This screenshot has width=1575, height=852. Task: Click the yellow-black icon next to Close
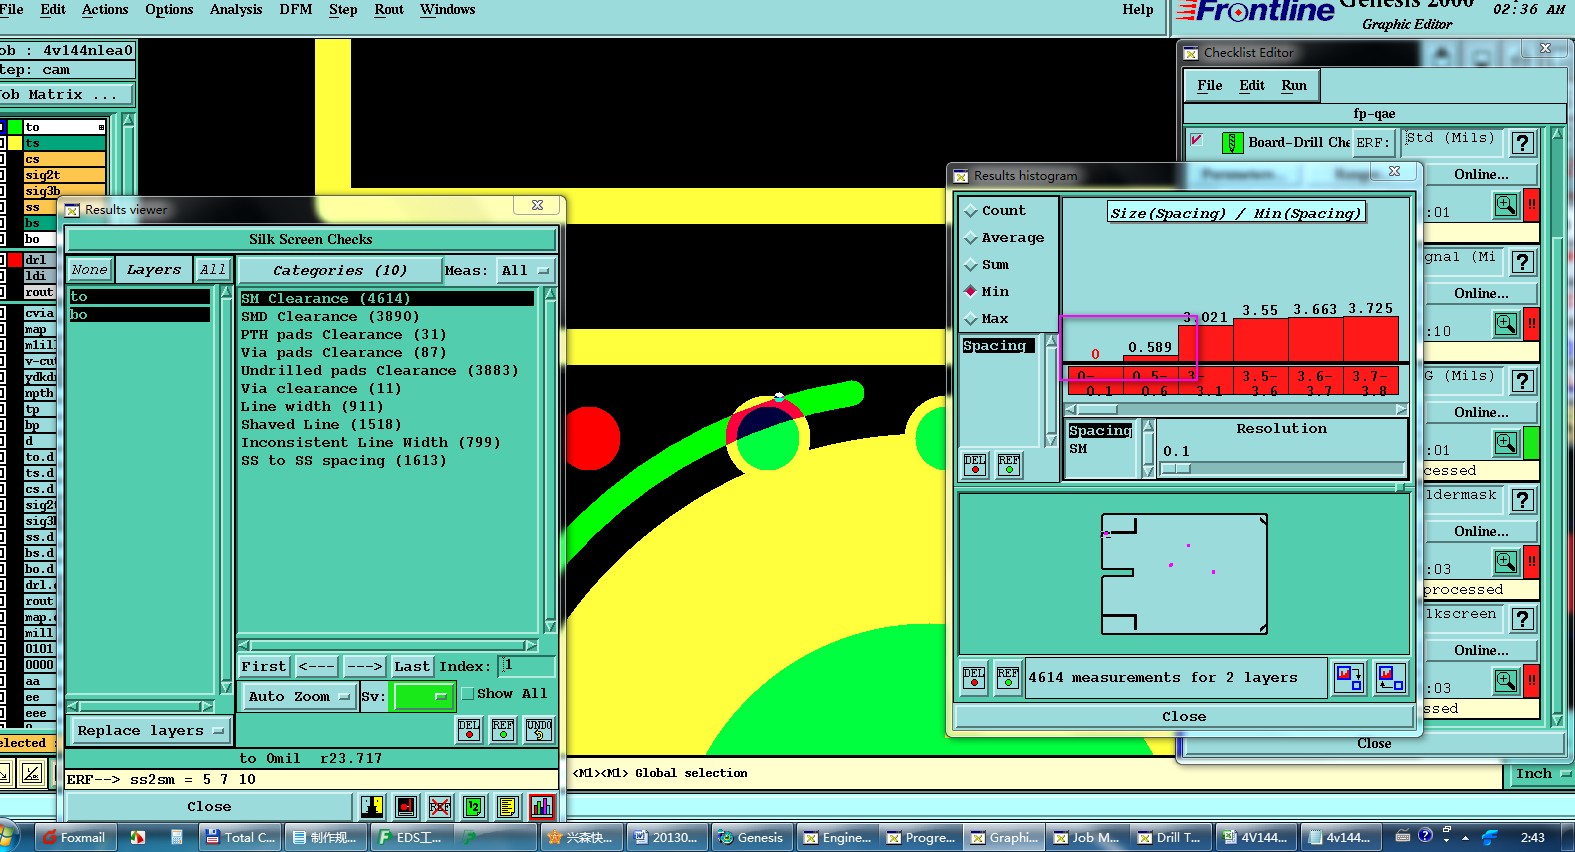point(372,807)
